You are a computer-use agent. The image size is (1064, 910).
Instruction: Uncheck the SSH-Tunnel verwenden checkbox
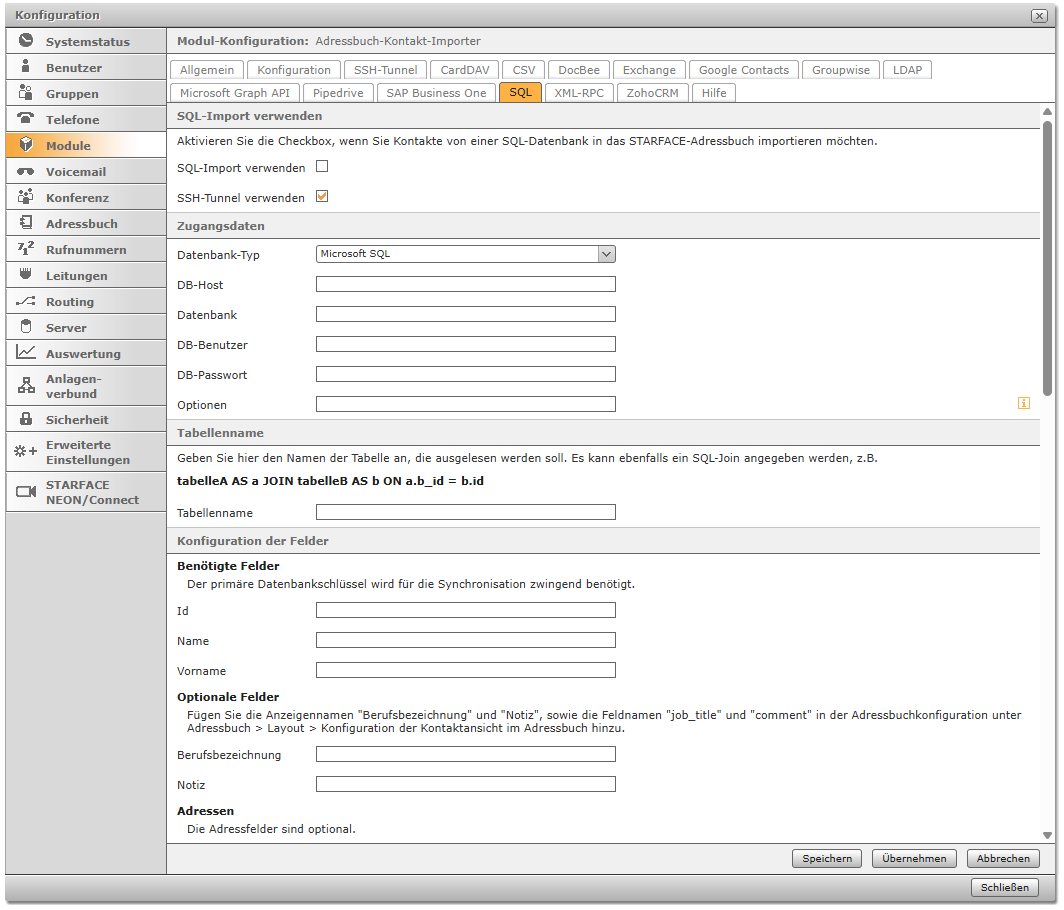(322, 197)
